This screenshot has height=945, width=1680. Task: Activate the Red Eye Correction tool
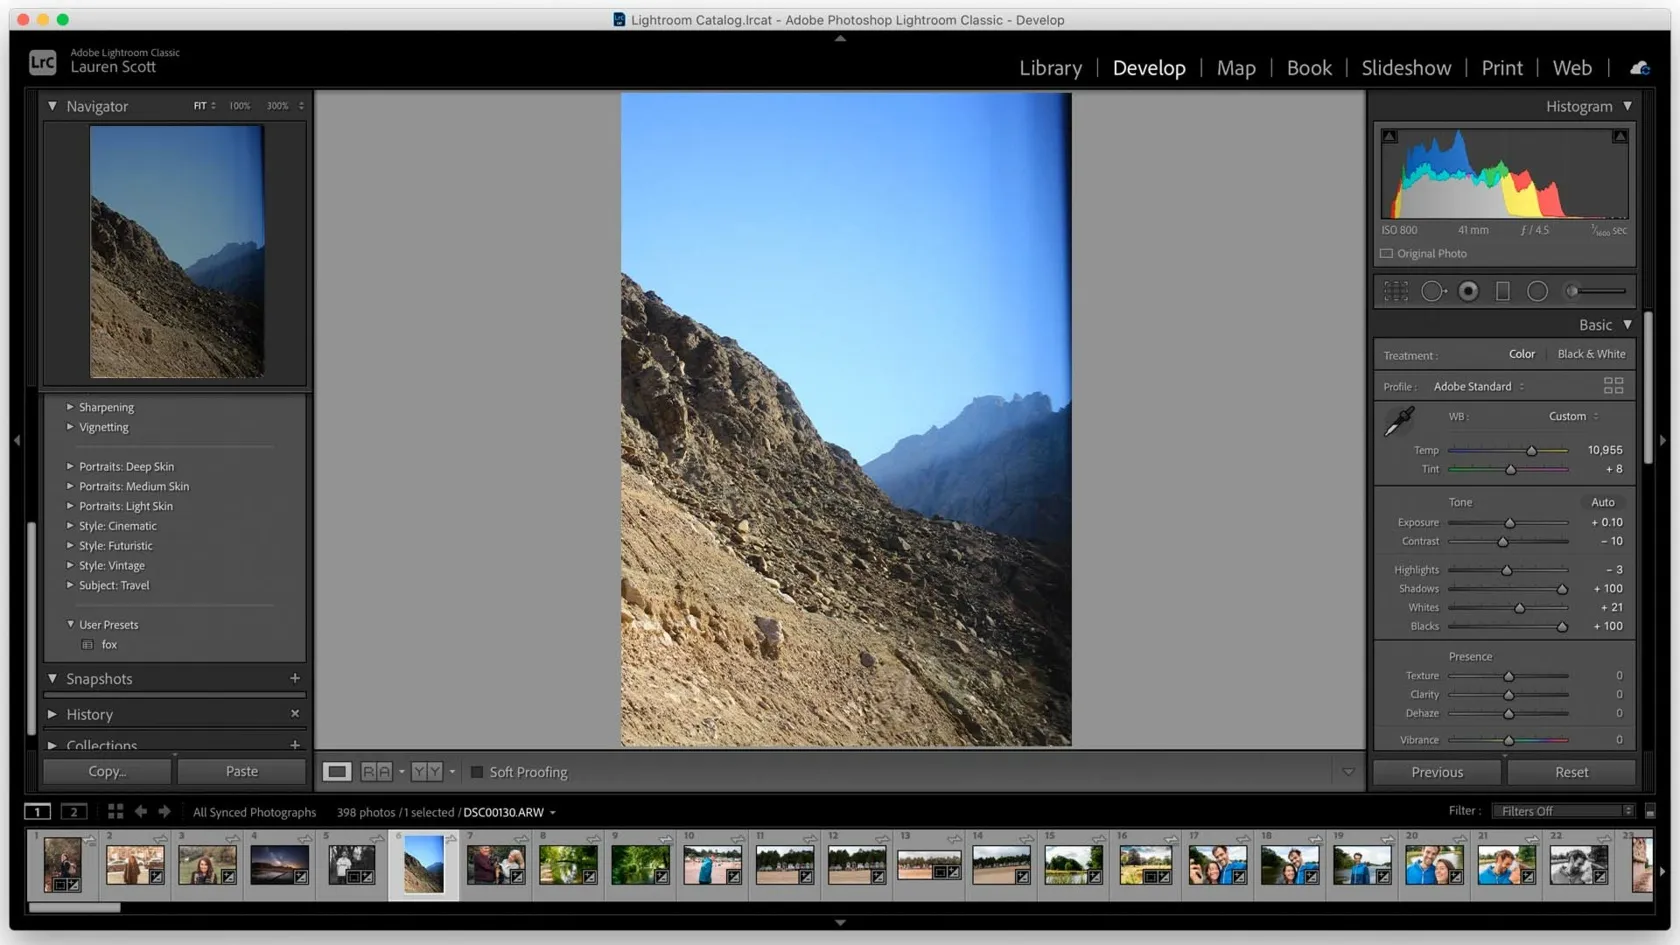pyautogui.click(x=1468, y=291)
